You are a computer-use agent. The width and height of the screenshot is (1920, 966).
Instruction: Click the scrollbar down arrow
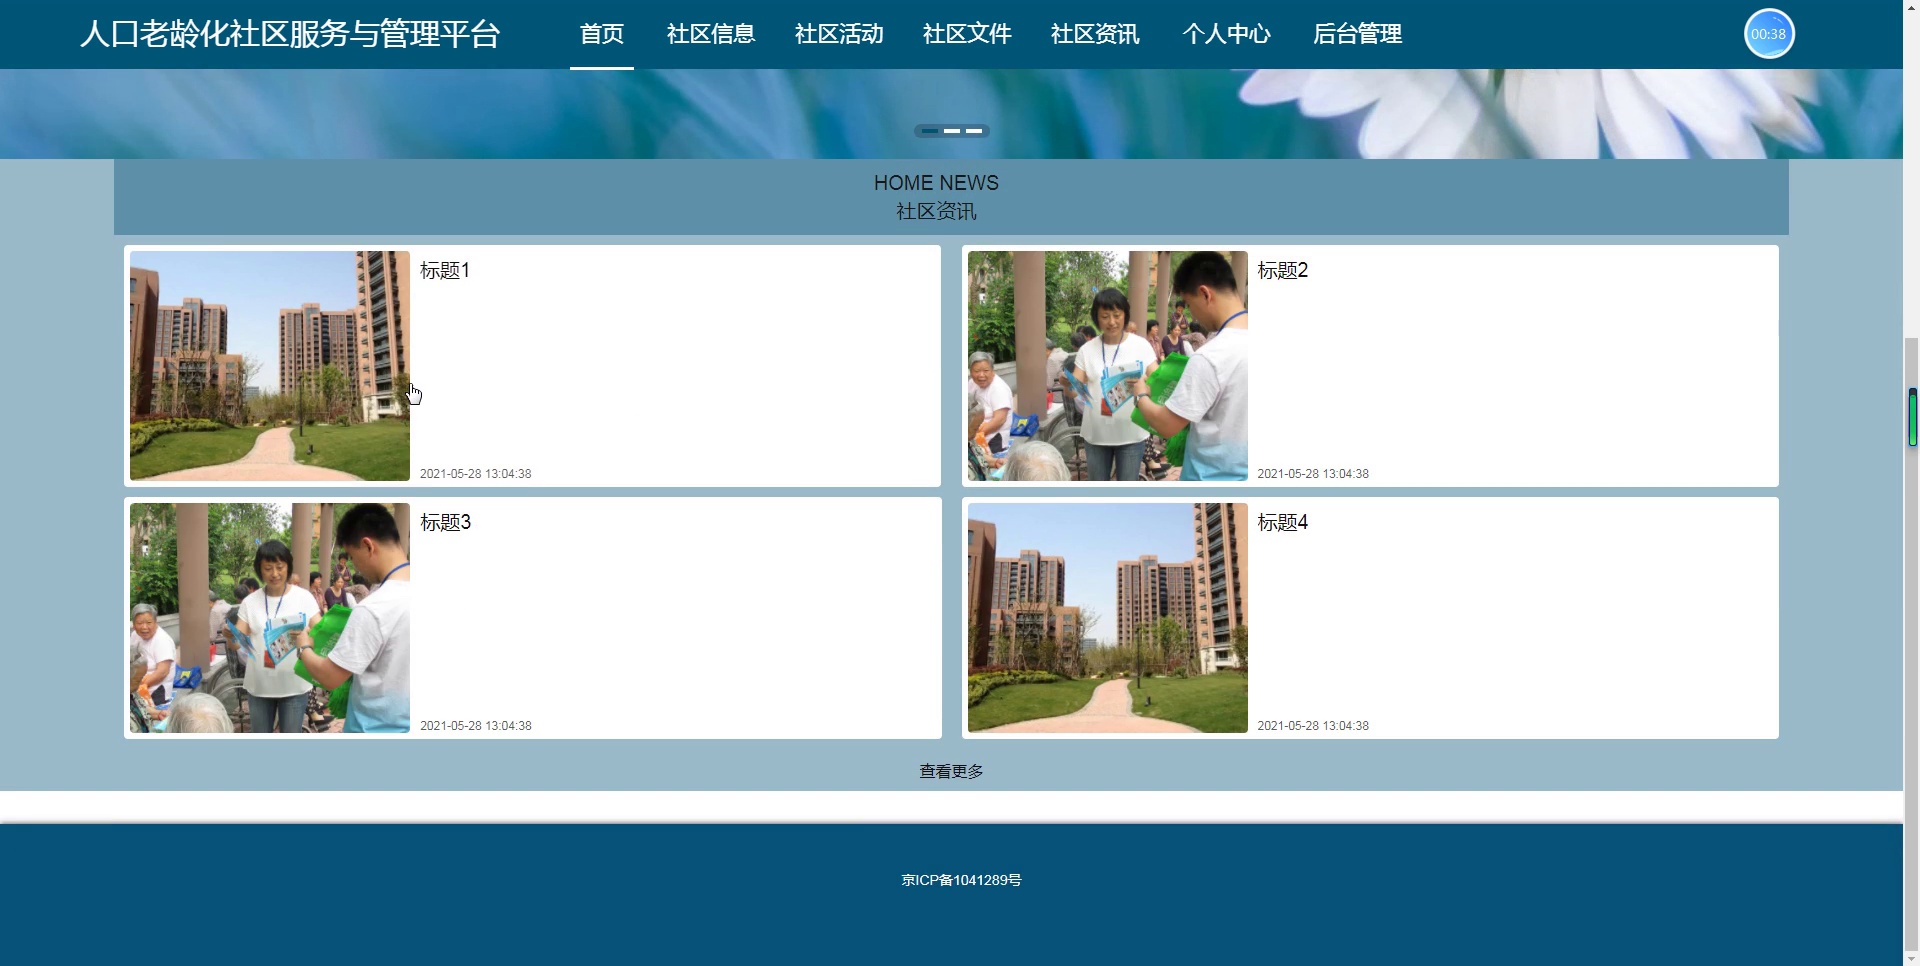1911,958
